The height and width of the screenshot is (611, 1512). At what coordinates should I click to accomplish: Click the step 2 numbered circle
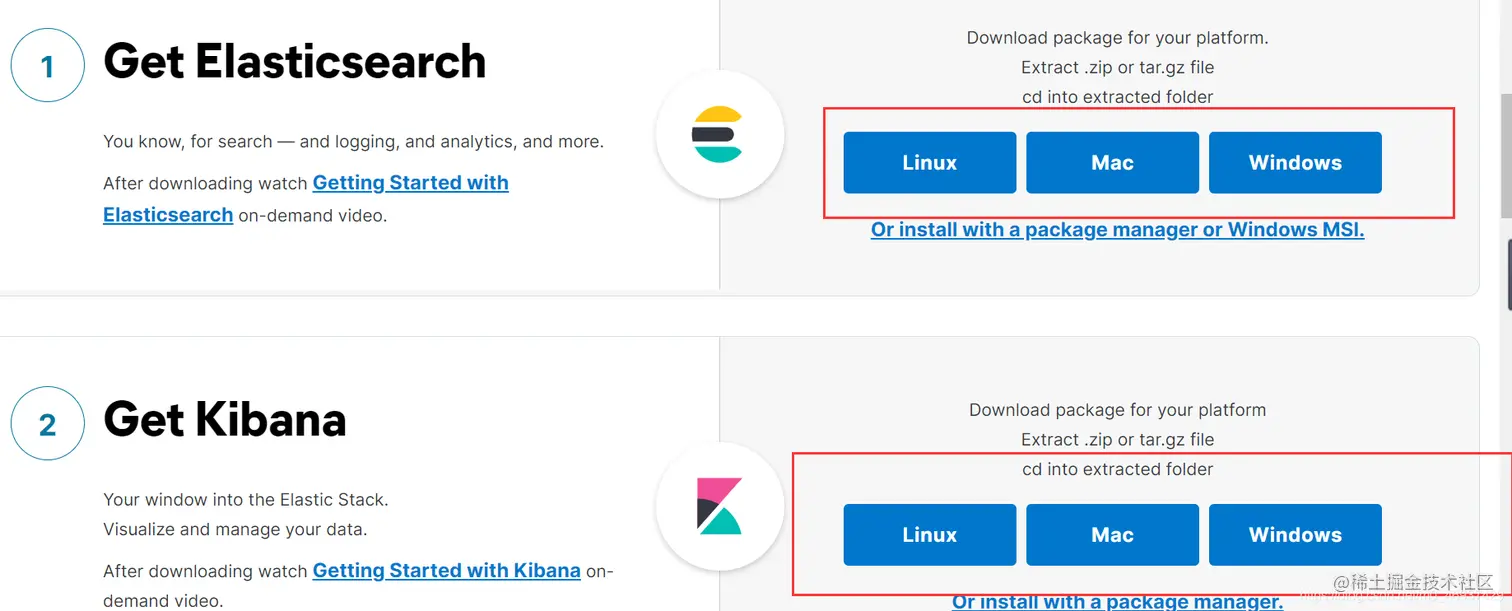point(47,424)
